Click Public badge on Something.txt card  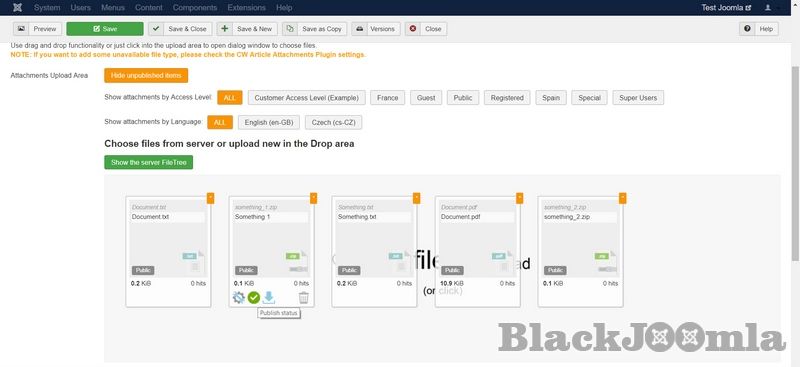(x=349, y=270)
